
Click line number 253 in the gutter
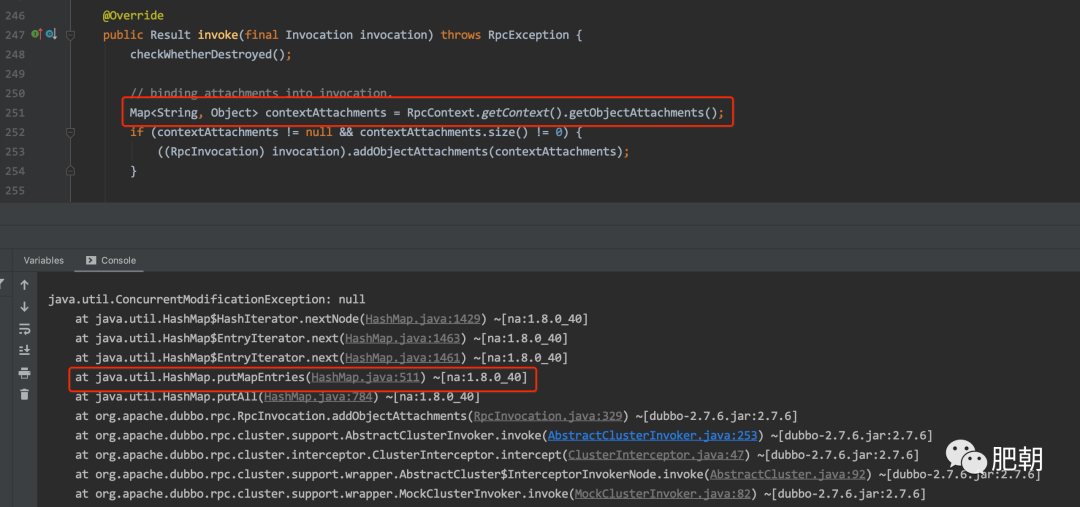point(14,151)
